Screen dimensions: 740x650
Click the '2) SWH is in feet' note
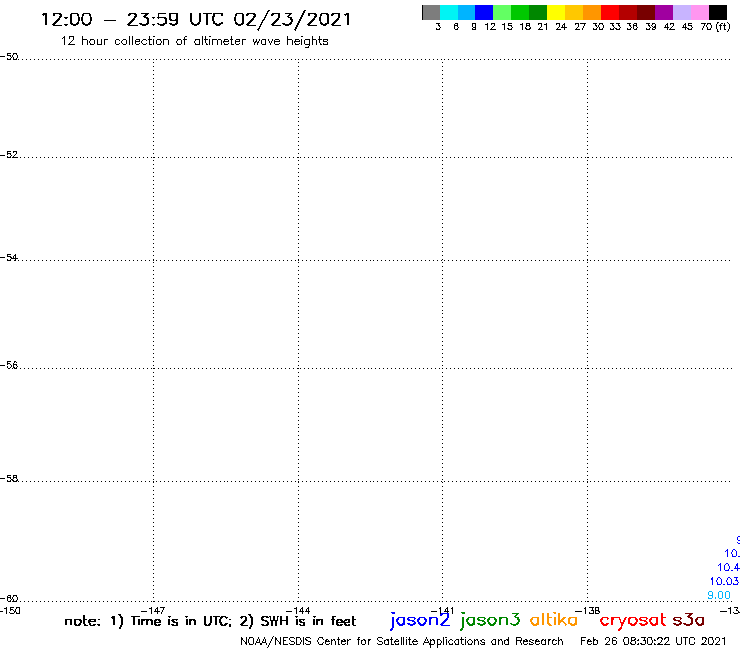click(298, 621)
